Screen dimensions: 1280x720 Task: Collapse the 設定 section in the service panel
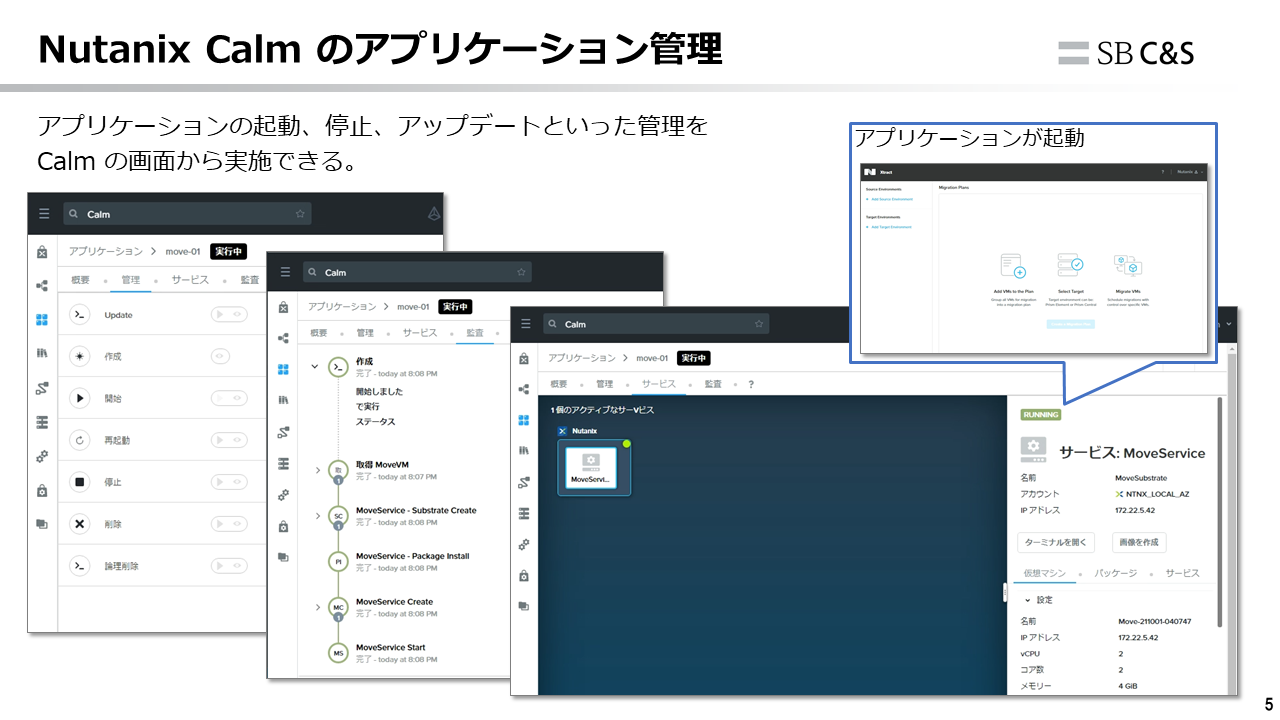1027,600
